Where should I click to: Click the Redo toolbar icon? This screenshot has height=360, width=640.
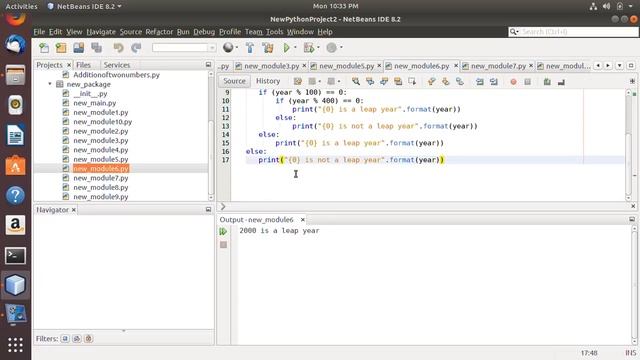(x=136, y=48)
